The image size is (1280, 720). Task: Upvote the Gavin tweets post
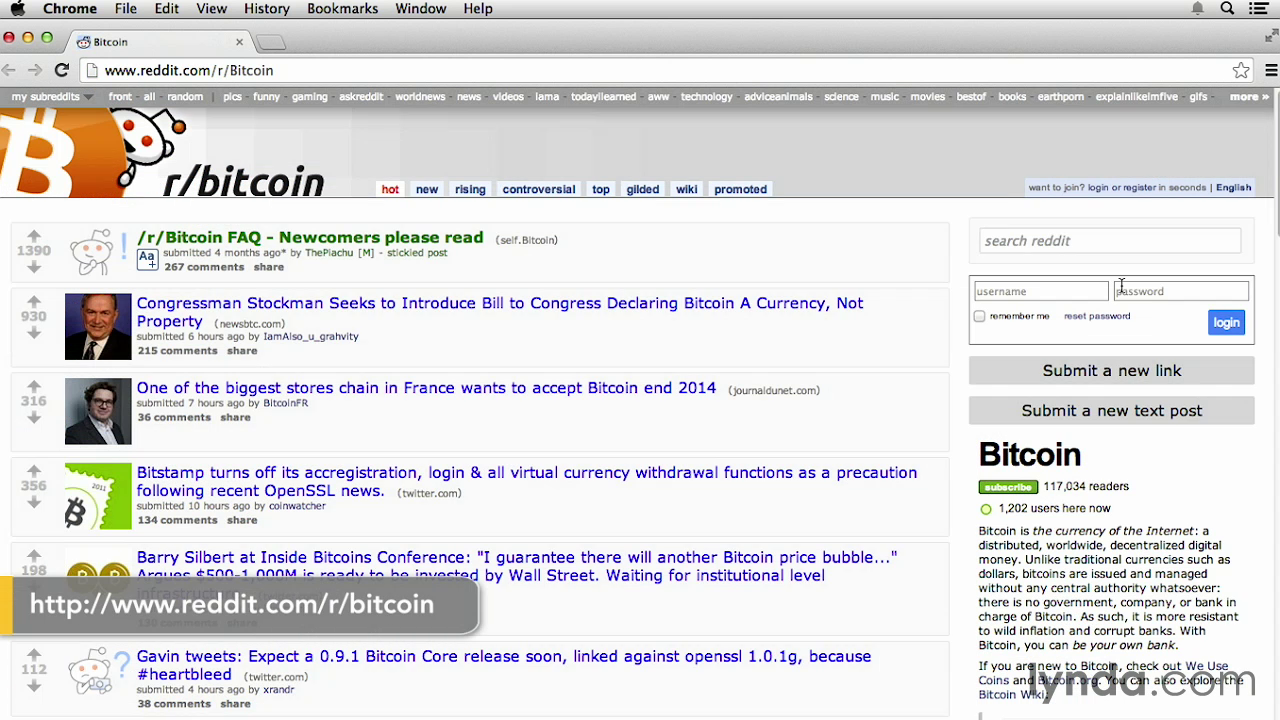[x=34, y=654]
